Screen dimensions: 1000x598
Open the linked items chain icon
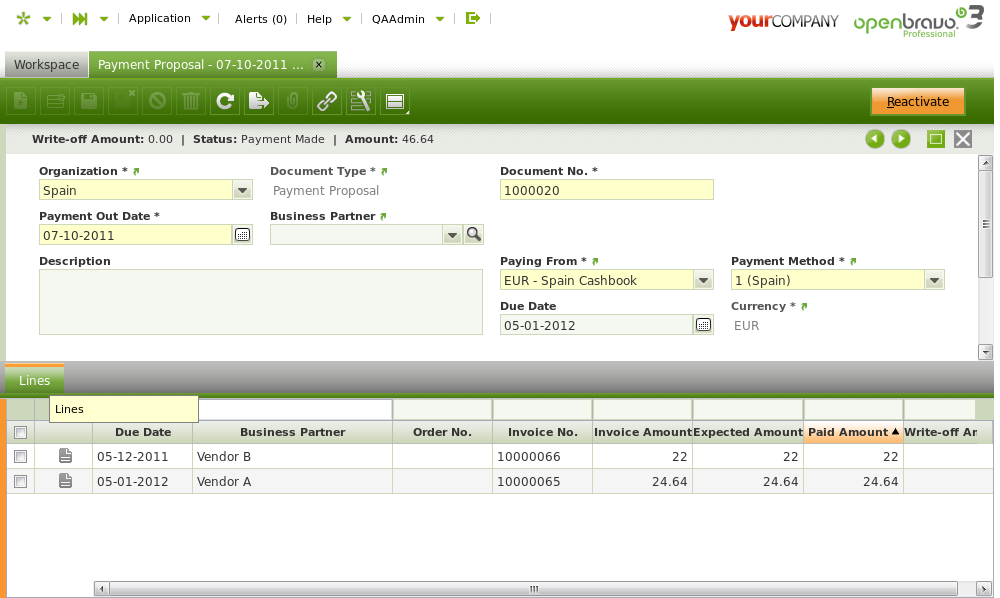[x=326, y=101]
